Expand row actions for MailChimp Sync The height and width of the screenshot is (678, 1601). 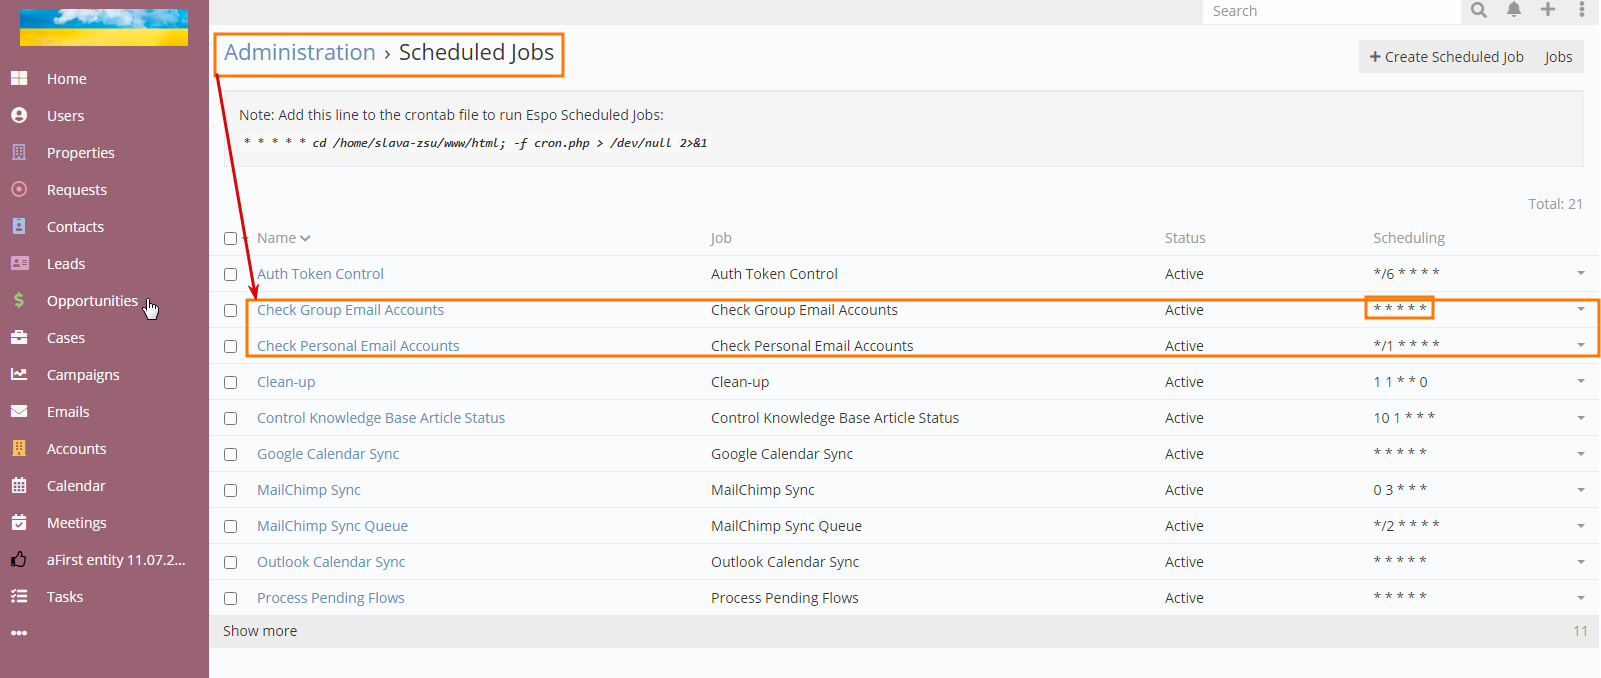1580,490
